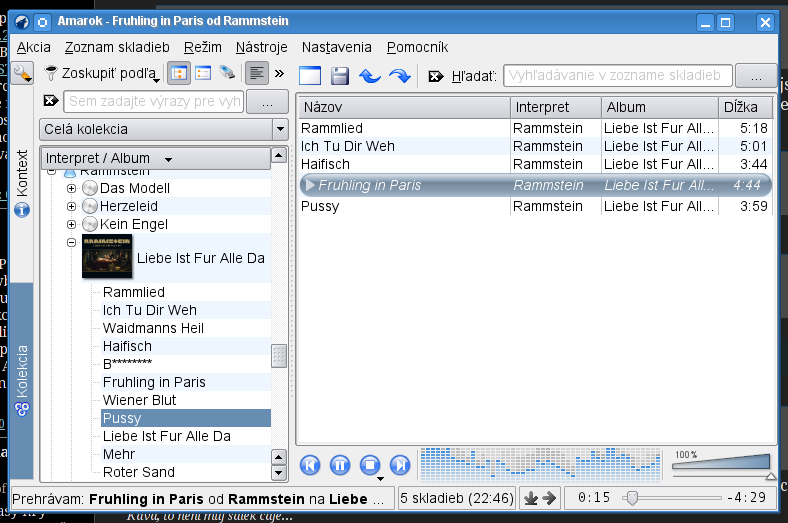Open Zoskupiť podľa grouping dropdown
Screen dimensions: 788x523
pyautogui.click(x=102, y=73)
